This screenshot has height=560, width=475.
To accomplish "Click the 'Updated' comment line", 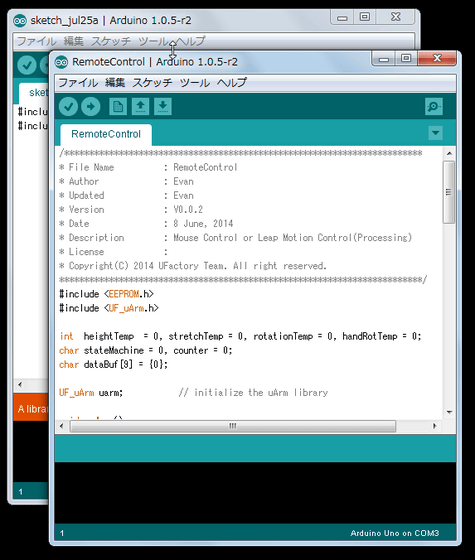I will (126, 196).
